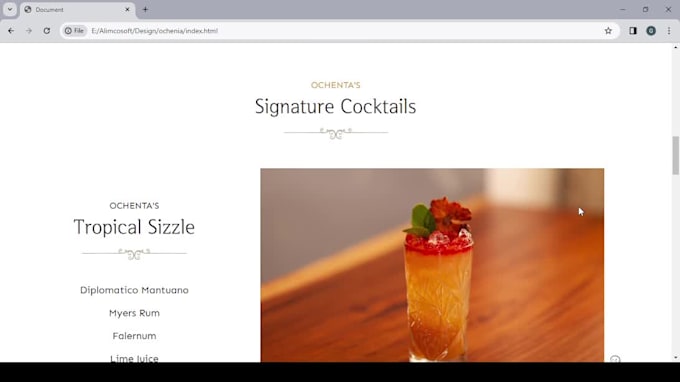The height and width of the screenshot is (382, 680).
Task: Open the File site information chip
Action: [75, 31]
